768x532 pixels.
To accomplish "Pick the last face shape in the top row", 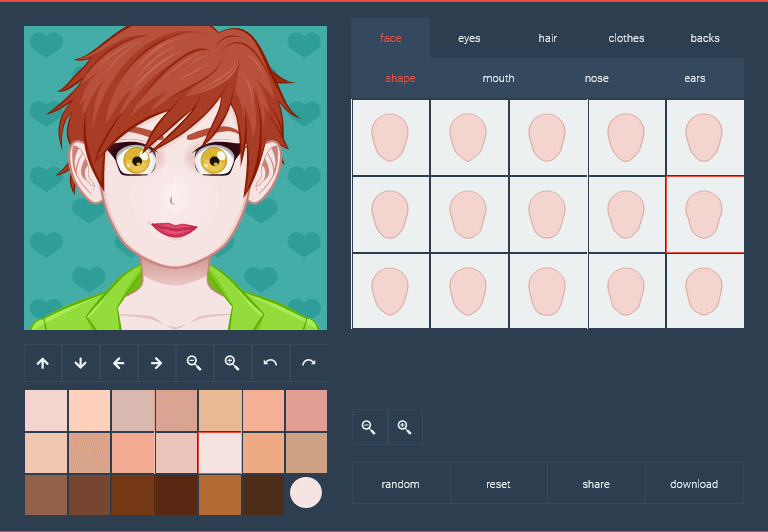I will click(x=705, y=138).
